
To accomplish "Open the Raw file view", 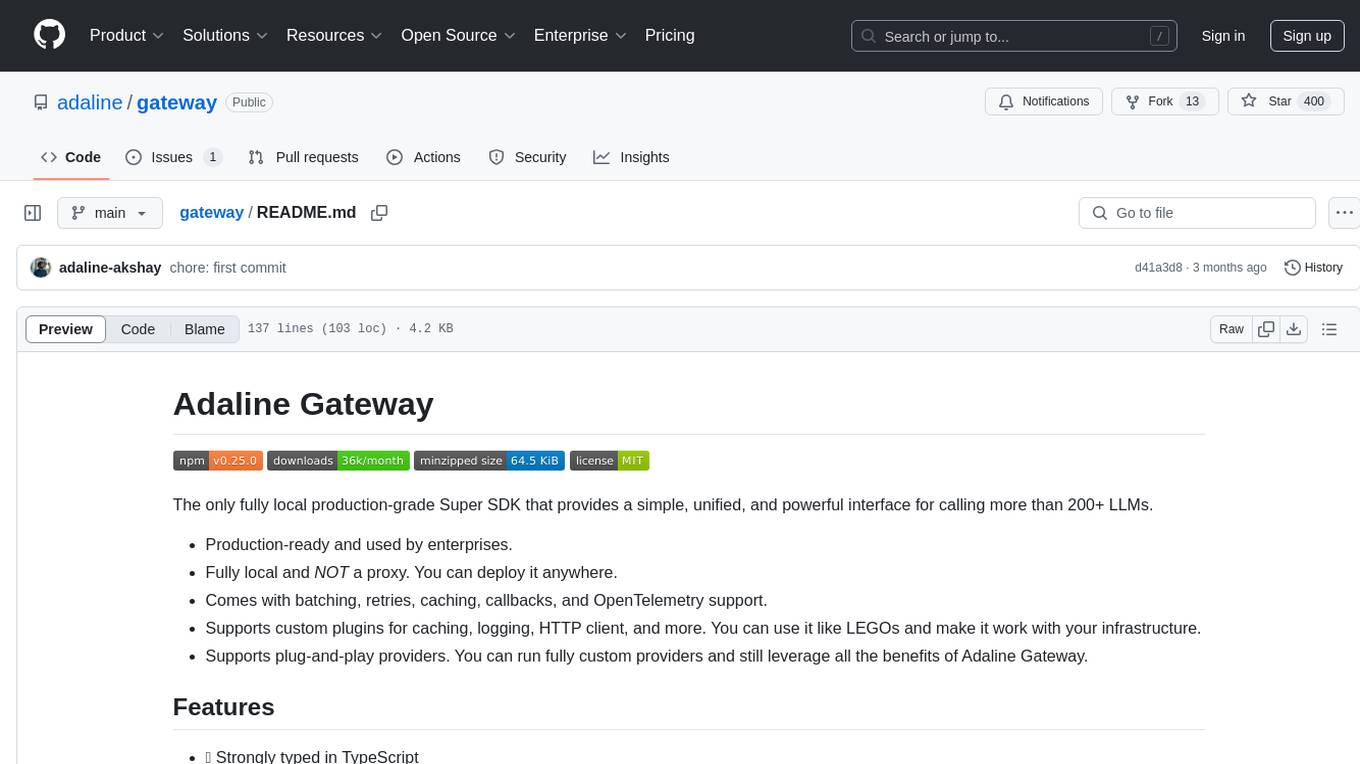I will click(x=1231, y=329).
